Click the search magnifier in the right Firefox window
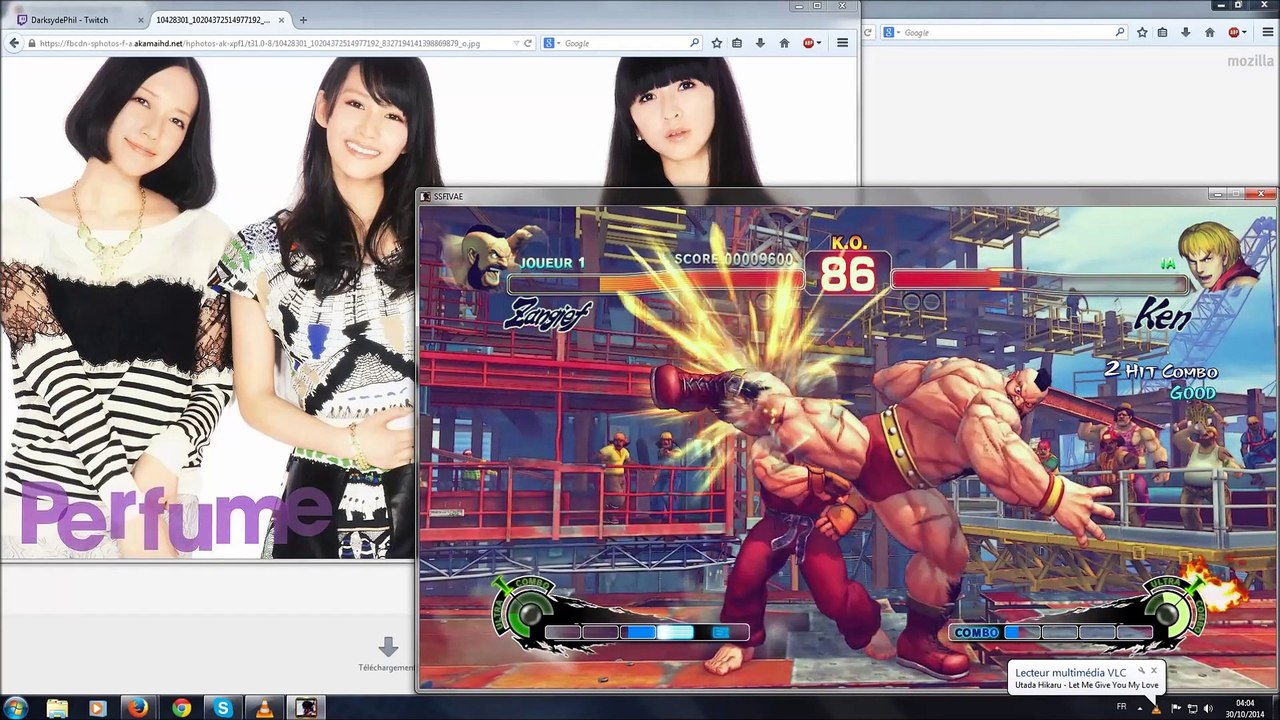This screenshot has width=1280, height=720. point(1120,32)
